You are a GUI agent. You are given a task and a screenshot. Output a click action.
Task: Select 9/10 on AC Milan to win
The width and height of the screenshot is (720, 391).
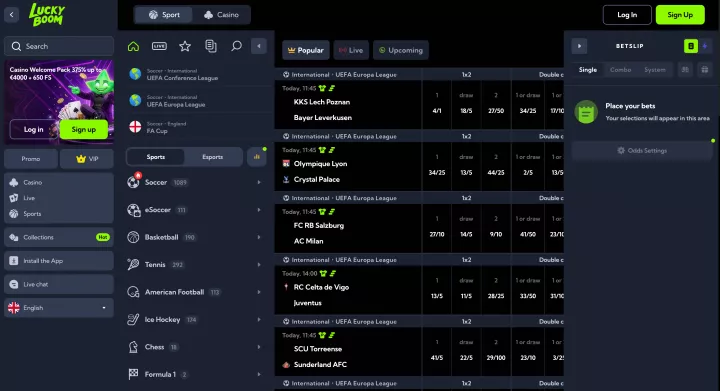(496, 228)
